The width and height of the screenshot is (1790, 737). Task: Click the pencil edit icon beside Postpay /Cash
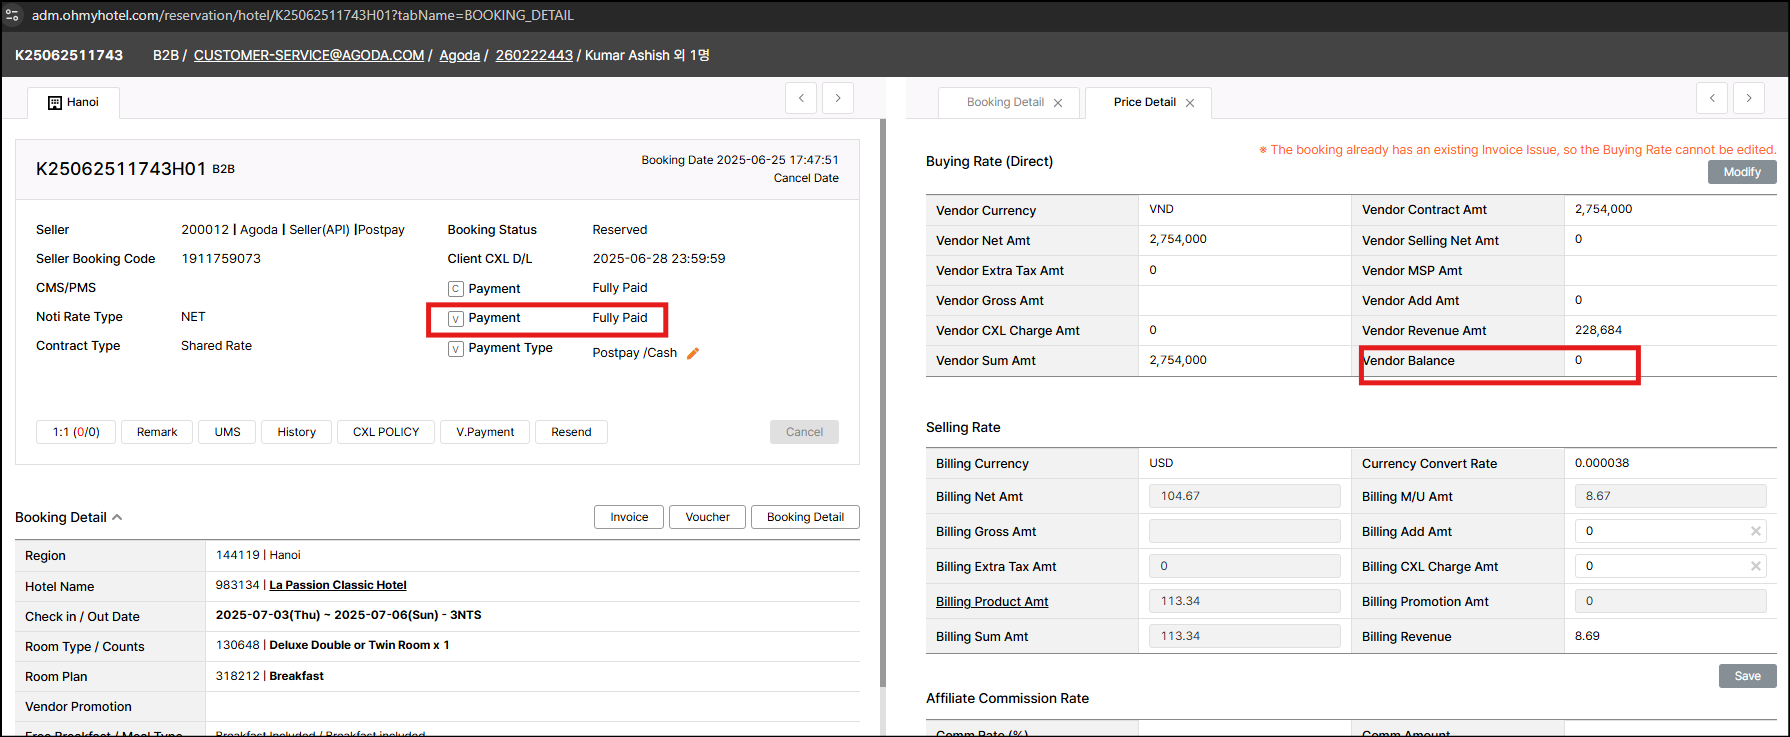[693, 353]
